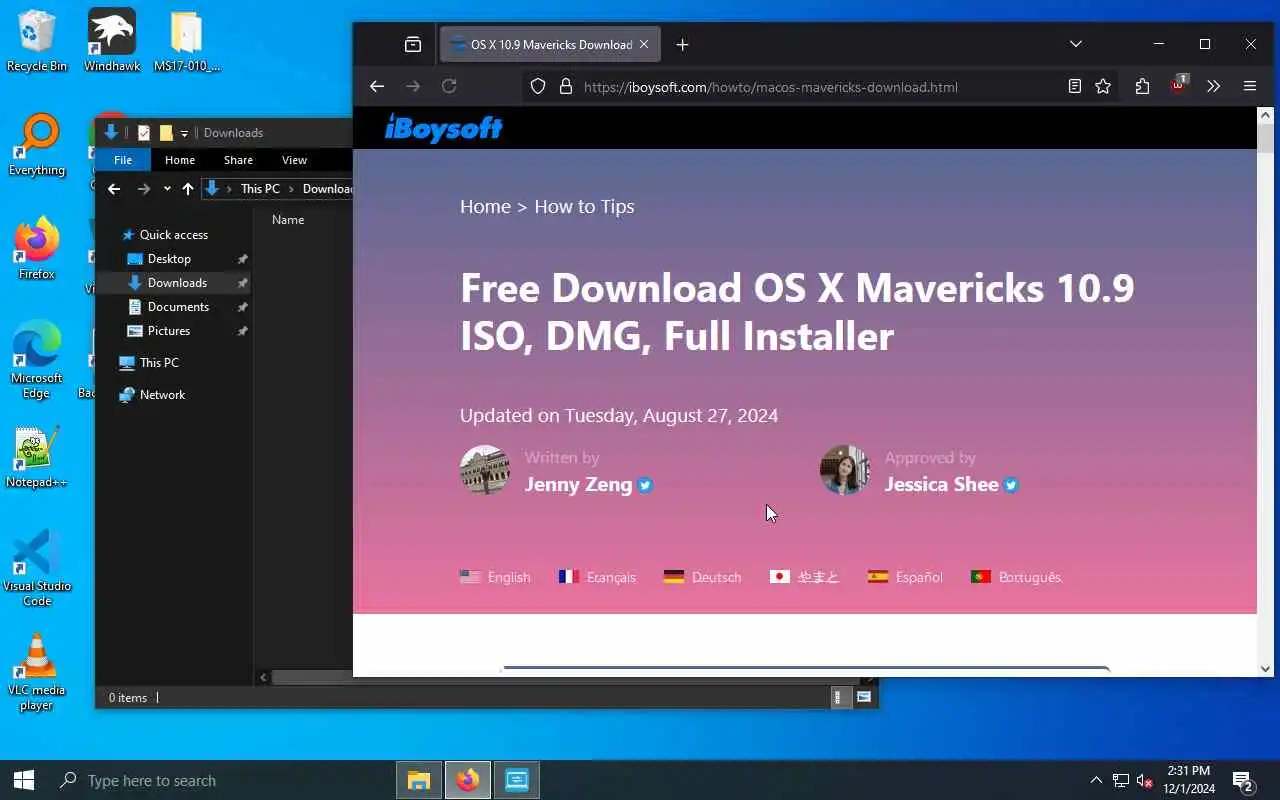The image size is (1280, 800).
Task: Launch Microsoft Edge from desktop
Action: 37,360
